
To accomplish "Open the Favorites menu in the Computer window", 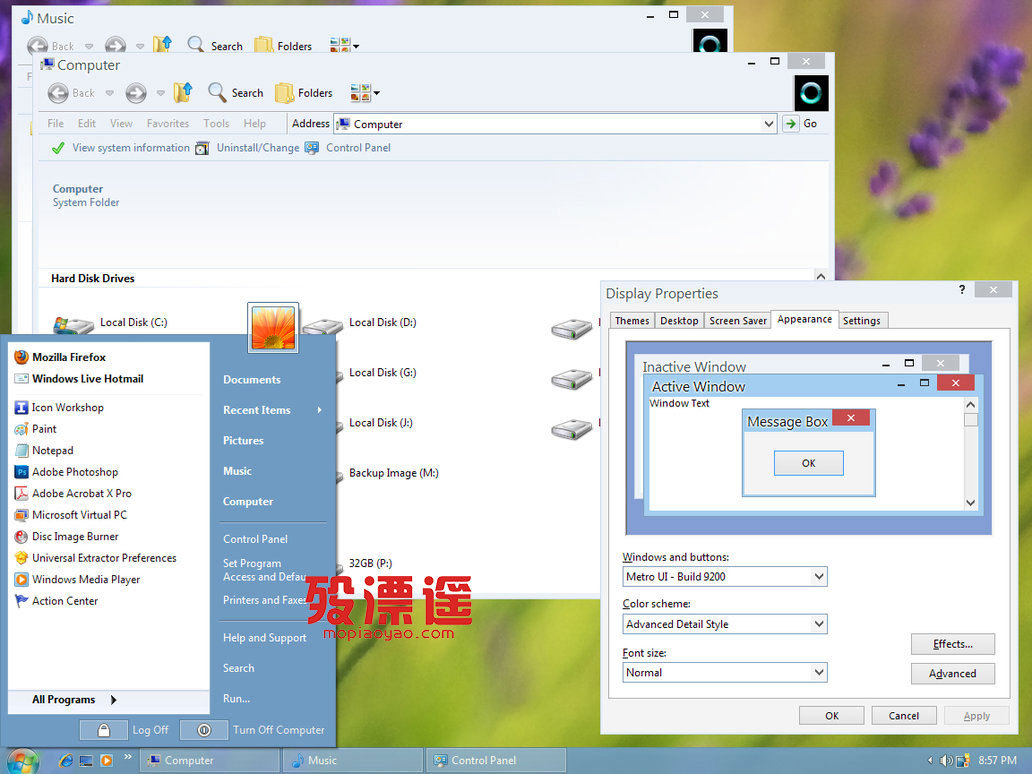I will (x=167, y=123).
